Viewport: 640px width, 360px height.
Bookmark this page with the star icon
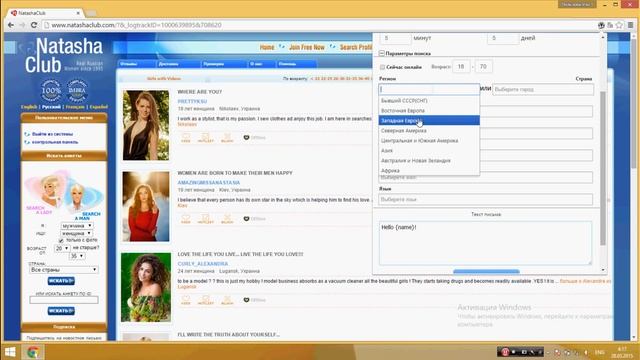pyautogui.click(x=619, y=25)
